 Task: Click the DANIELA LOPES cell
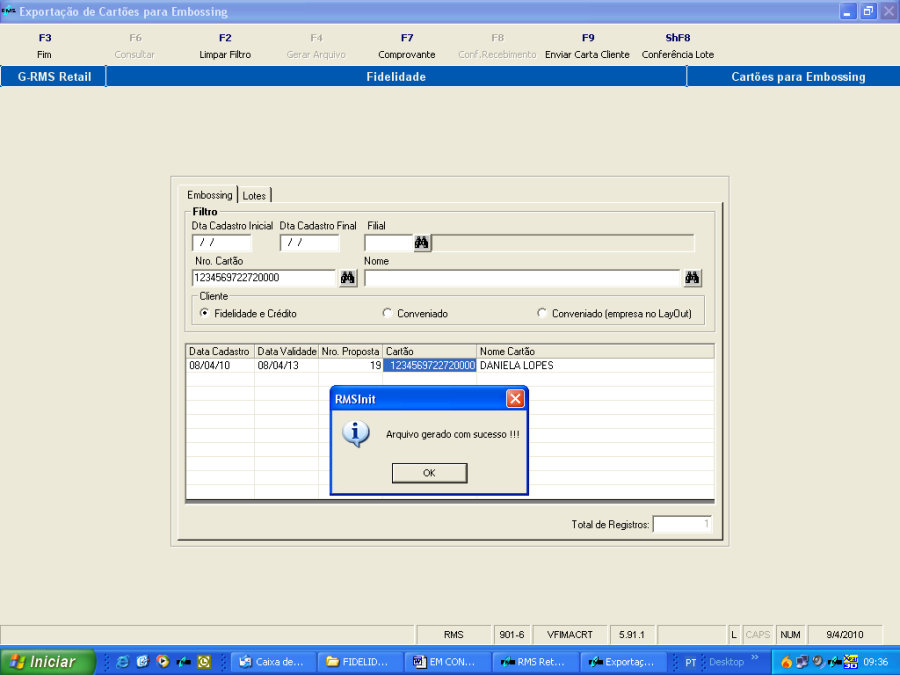coord(596,366)
